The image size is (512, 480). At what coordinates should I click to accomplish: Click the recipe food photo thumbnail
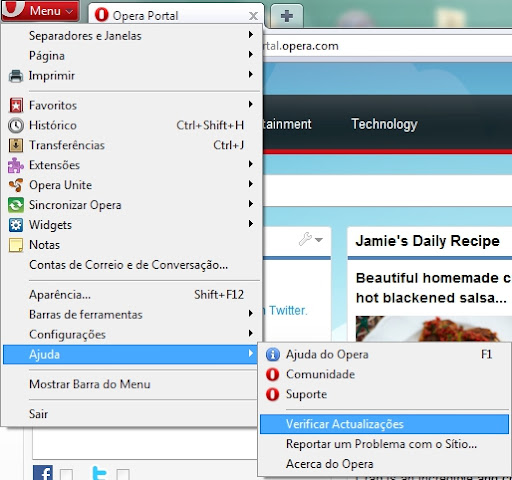433,329
